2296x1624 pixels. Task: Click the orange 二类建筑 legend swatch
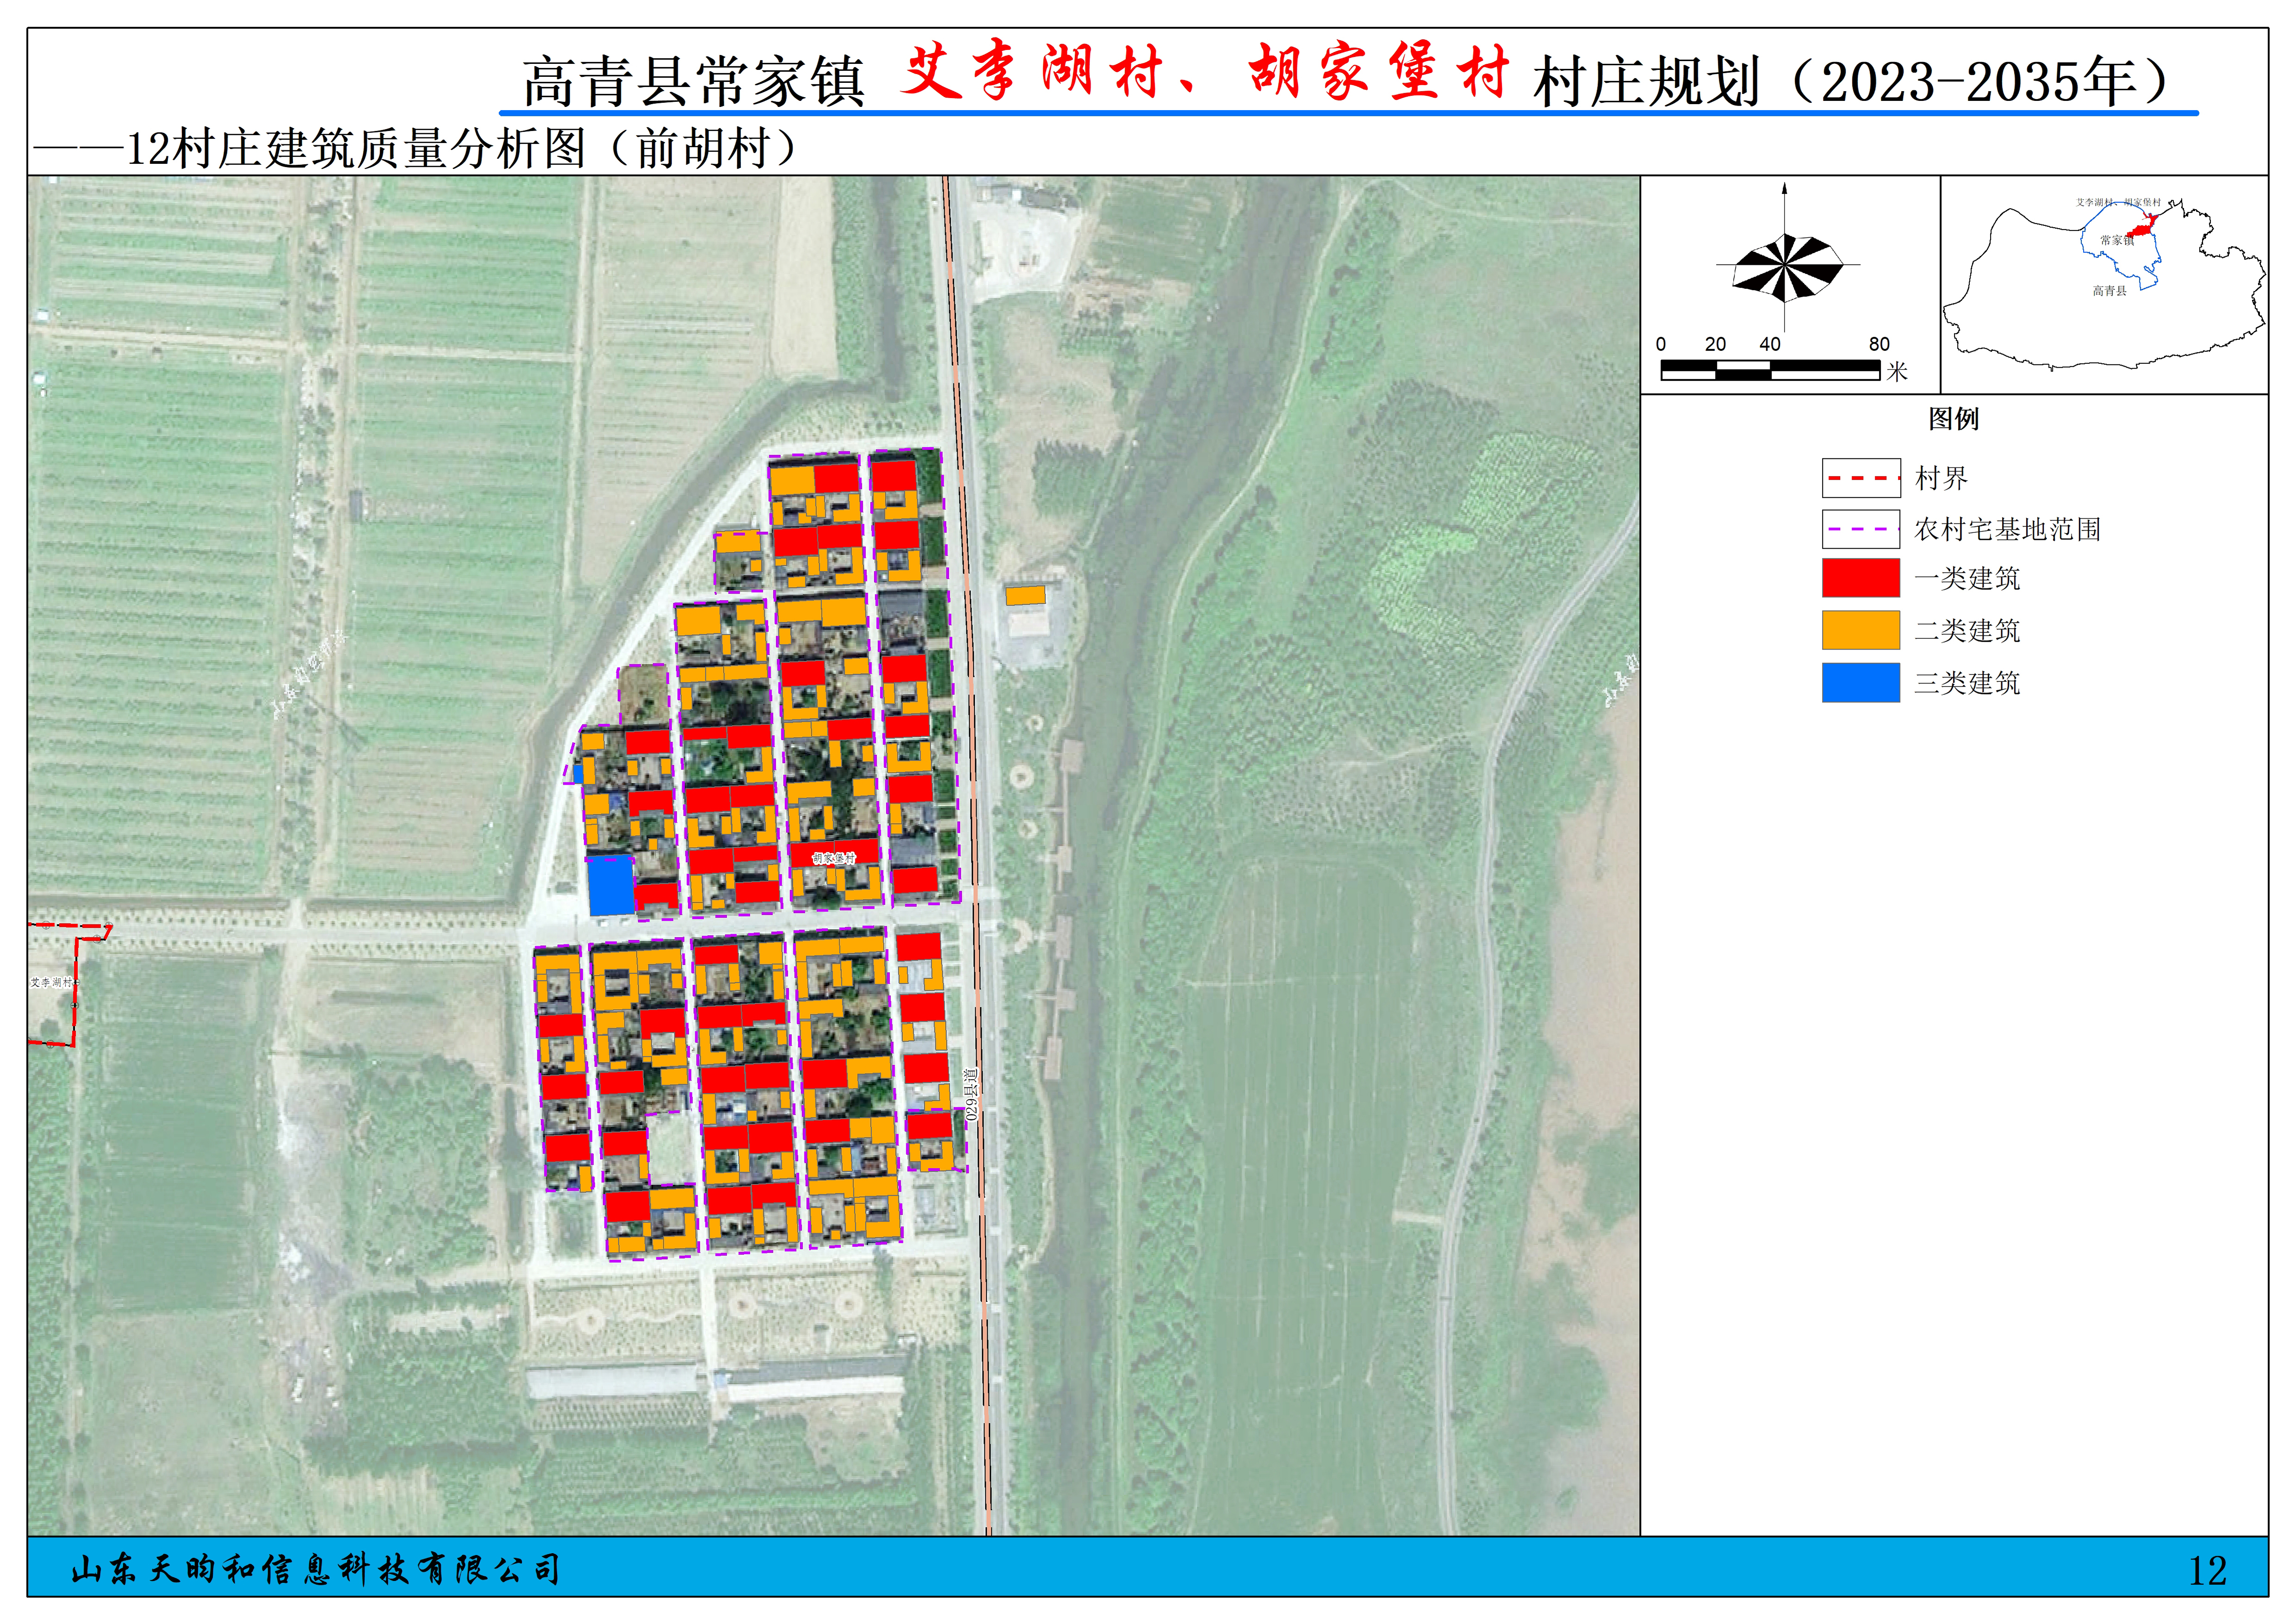1860,630
